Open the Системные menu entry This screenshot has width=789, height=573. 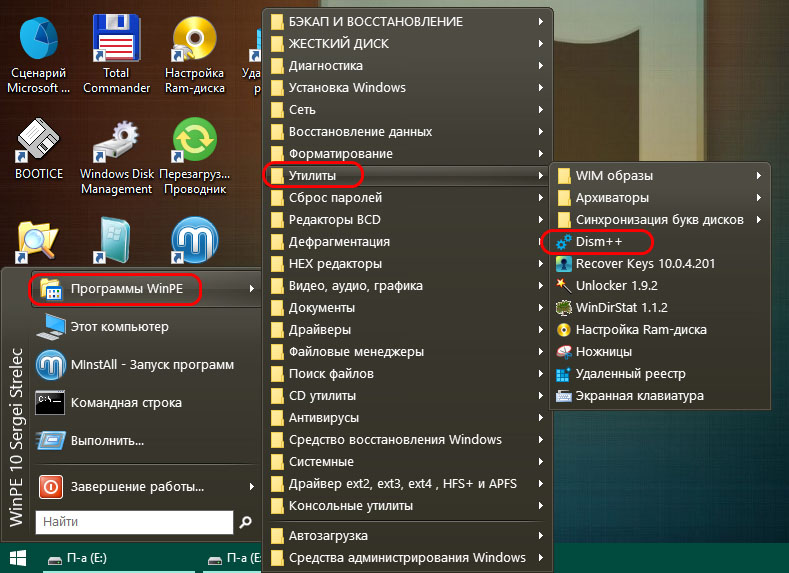[x=407, y=462]
